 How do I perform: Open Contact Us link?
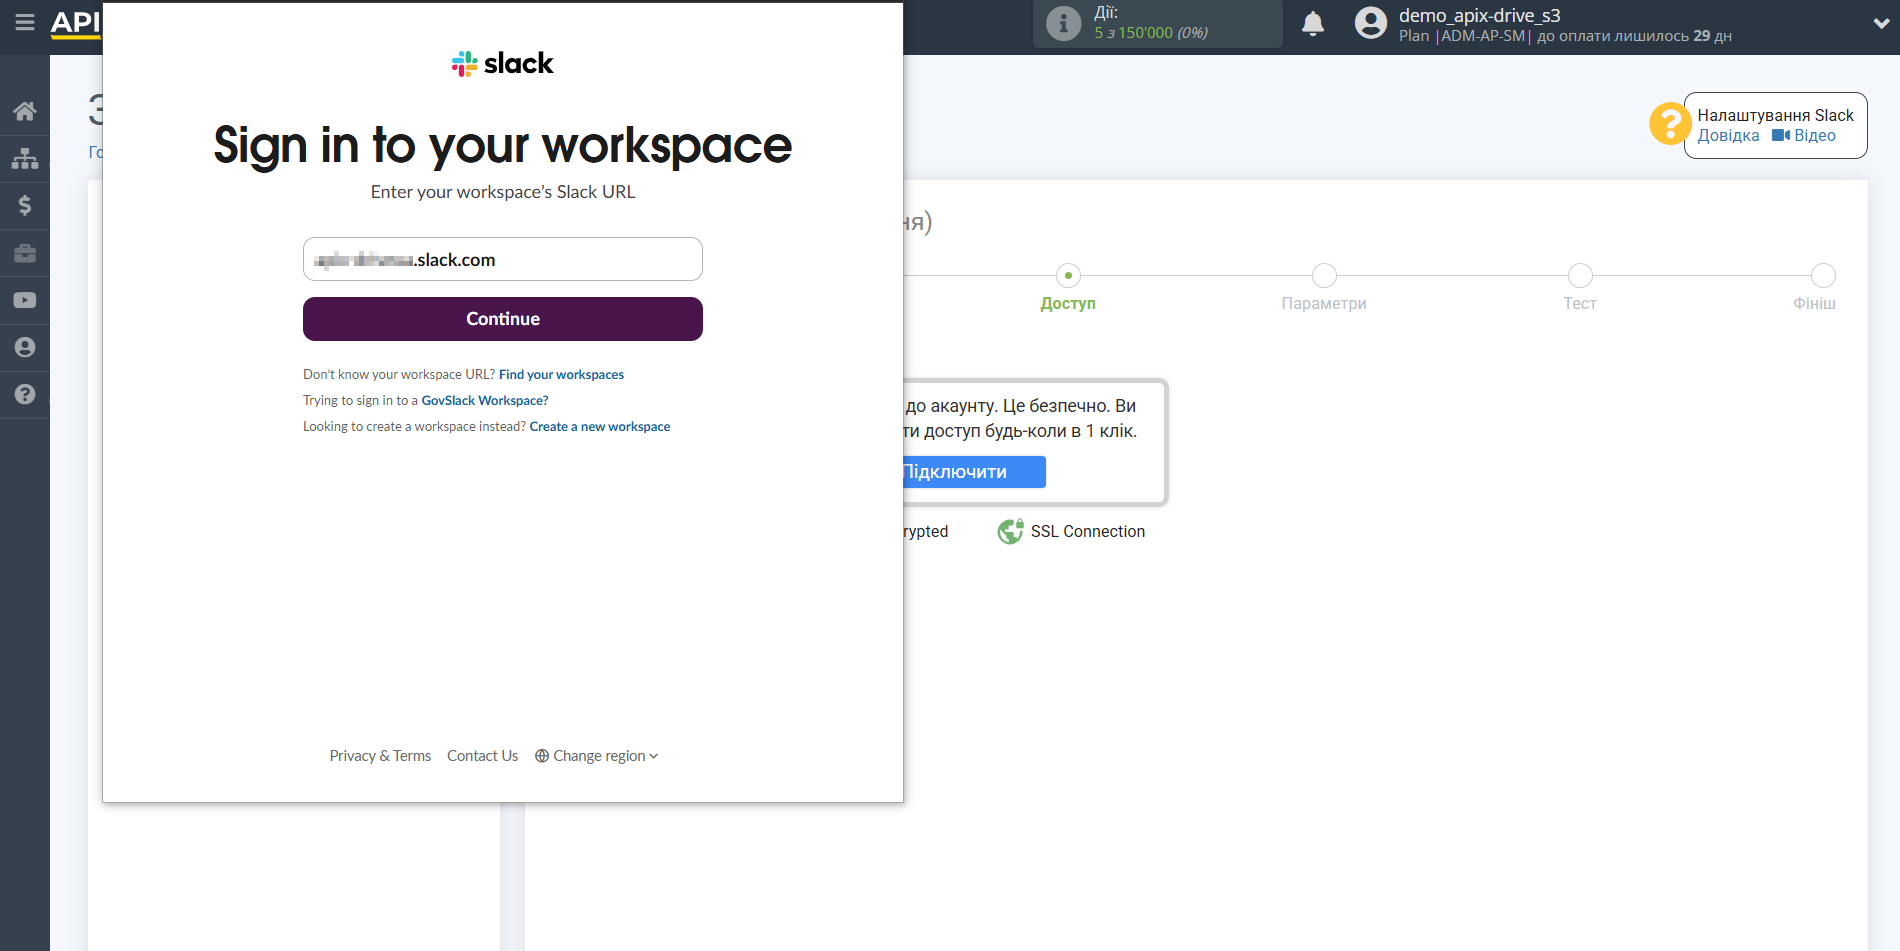coord(483,756)
